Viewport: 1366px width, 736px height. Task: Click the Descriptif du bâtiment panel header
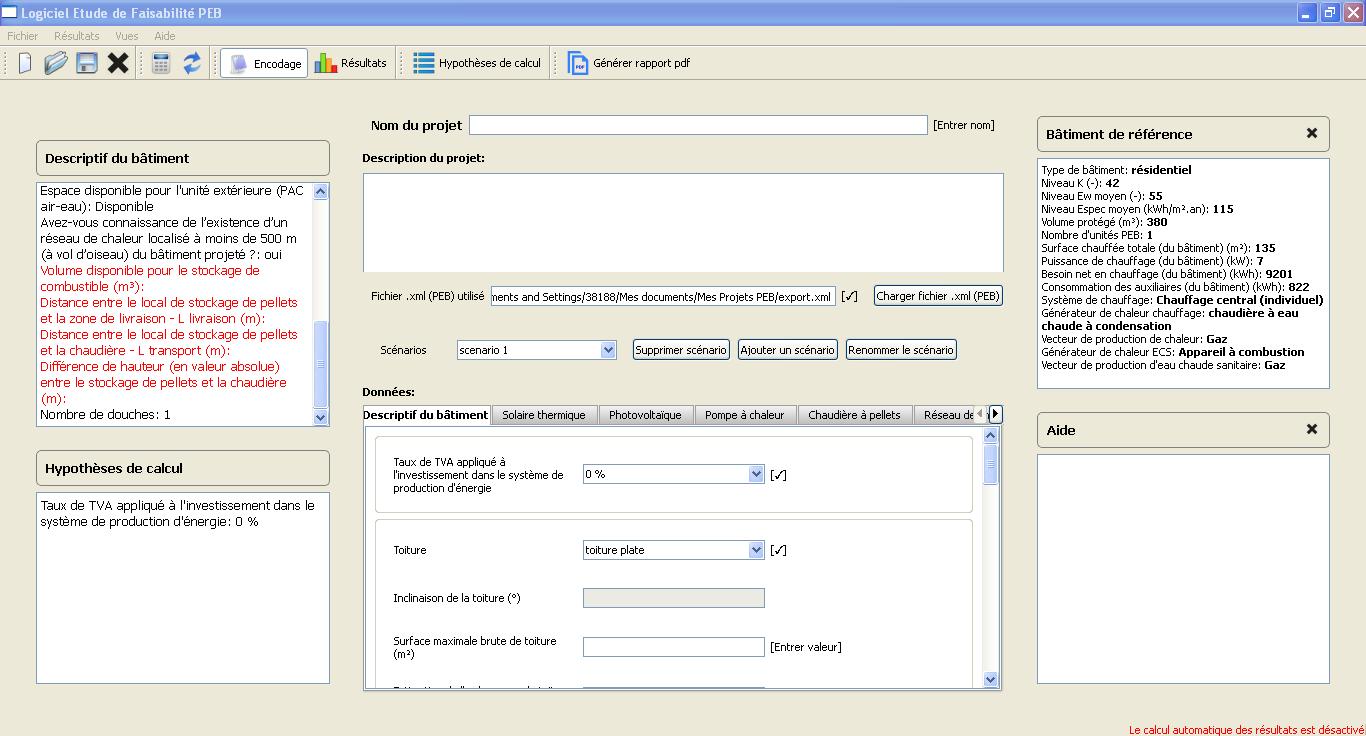tap(183, 158)
